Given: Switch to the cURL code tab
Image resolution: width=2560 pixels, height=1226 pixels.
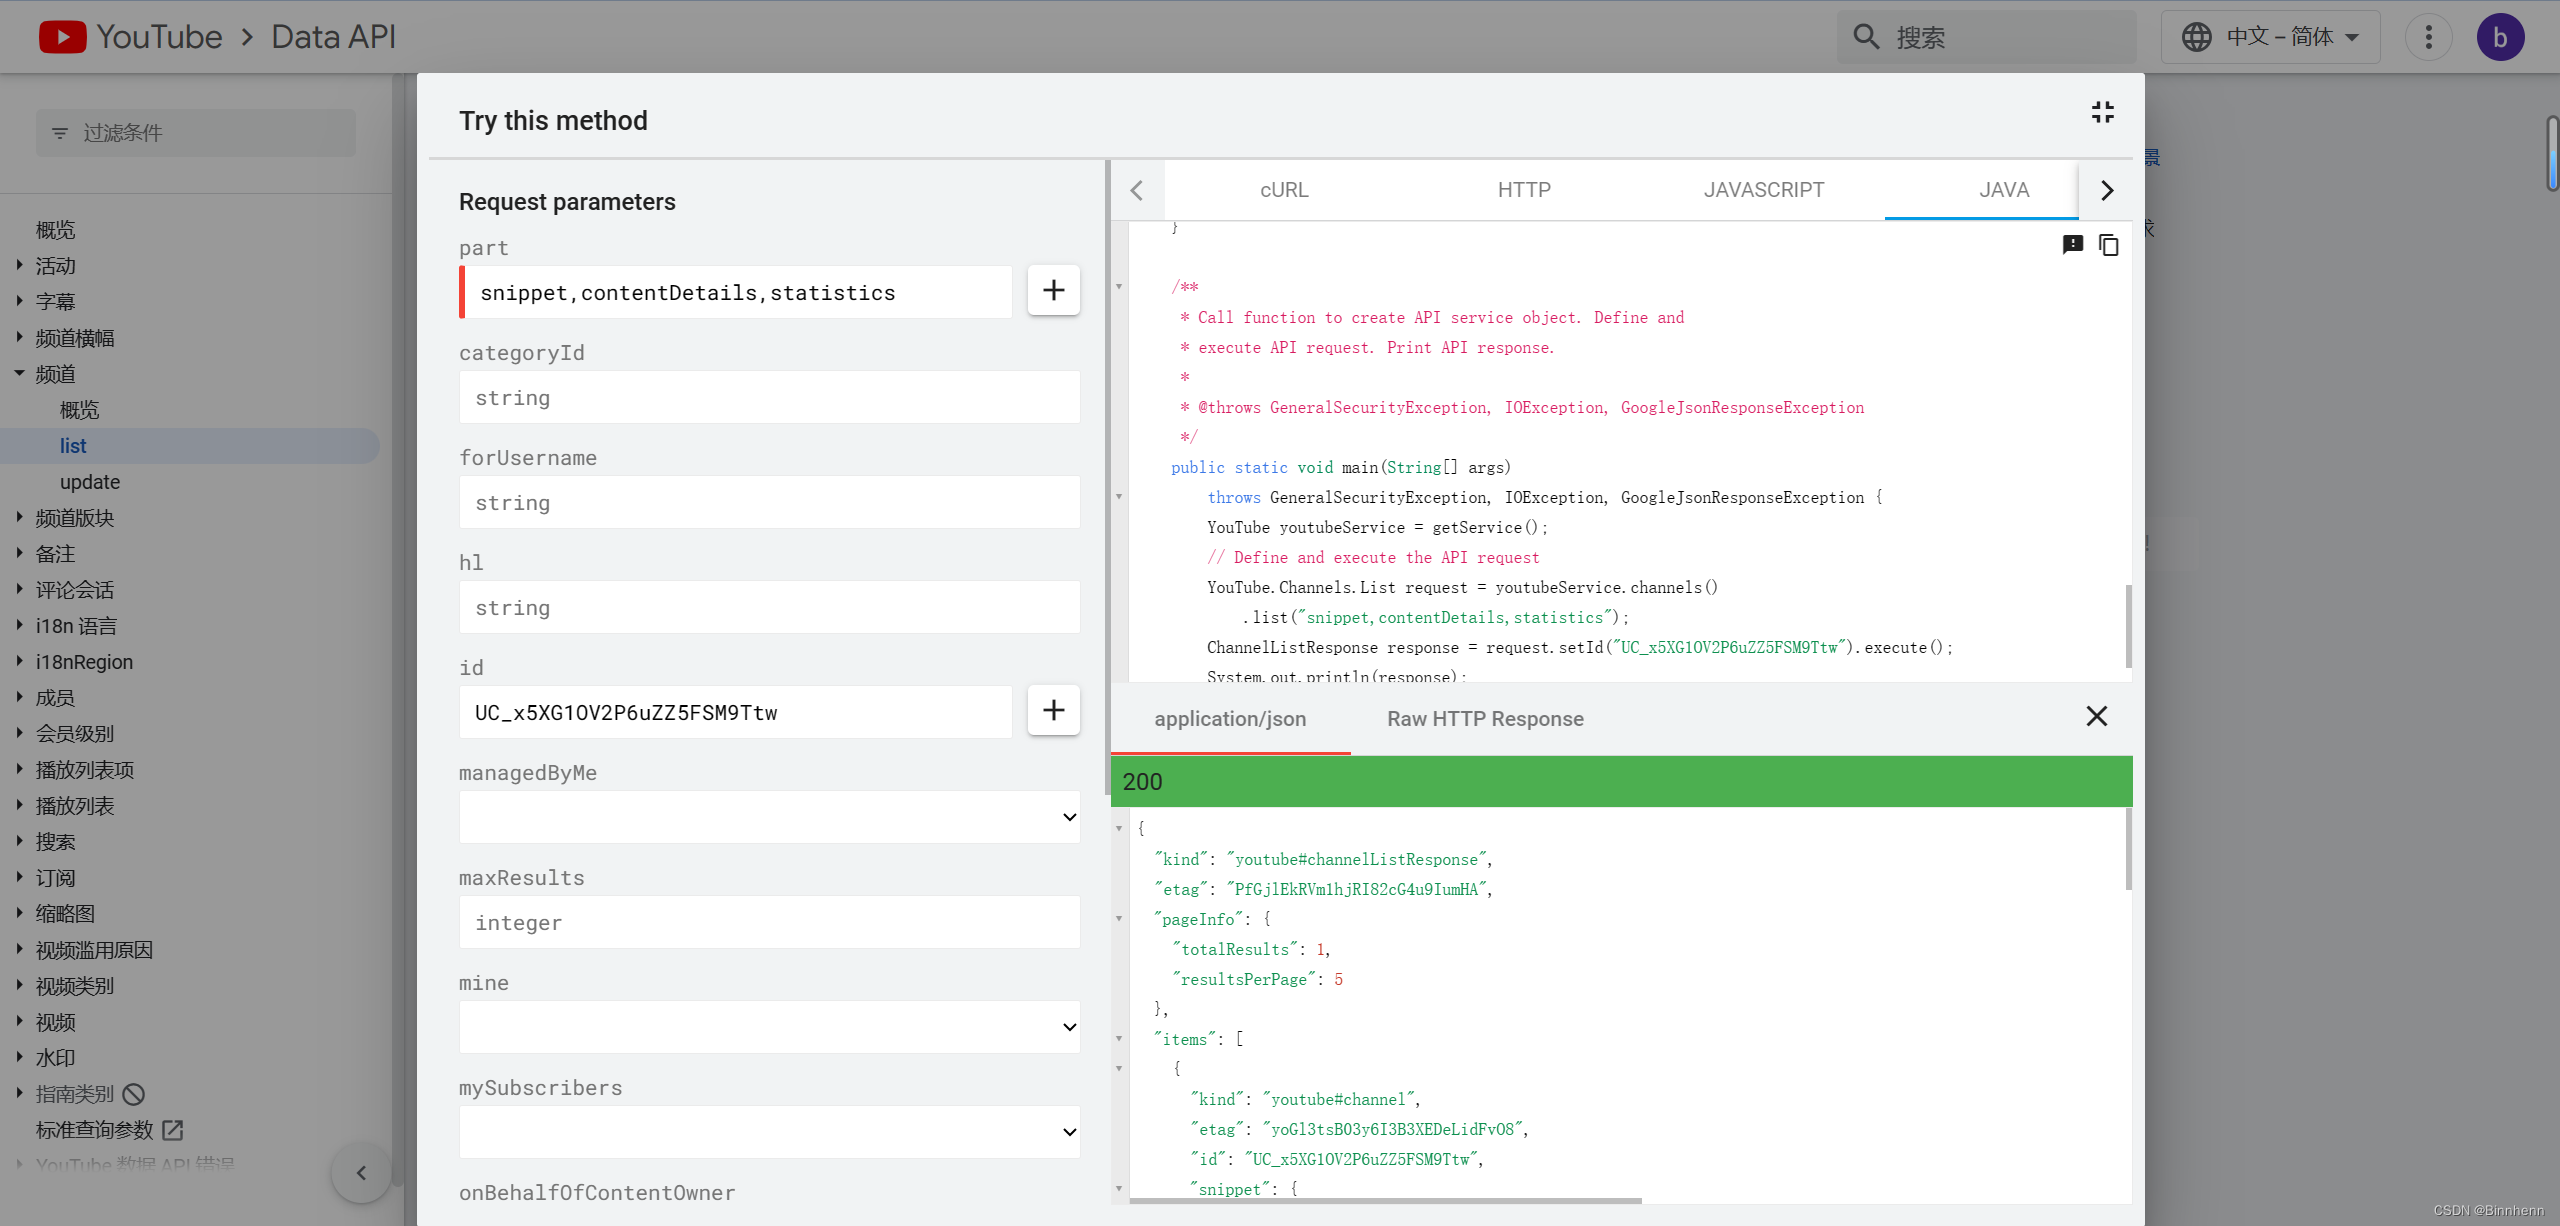Looking at the screenshot, I should (1284, 190).
